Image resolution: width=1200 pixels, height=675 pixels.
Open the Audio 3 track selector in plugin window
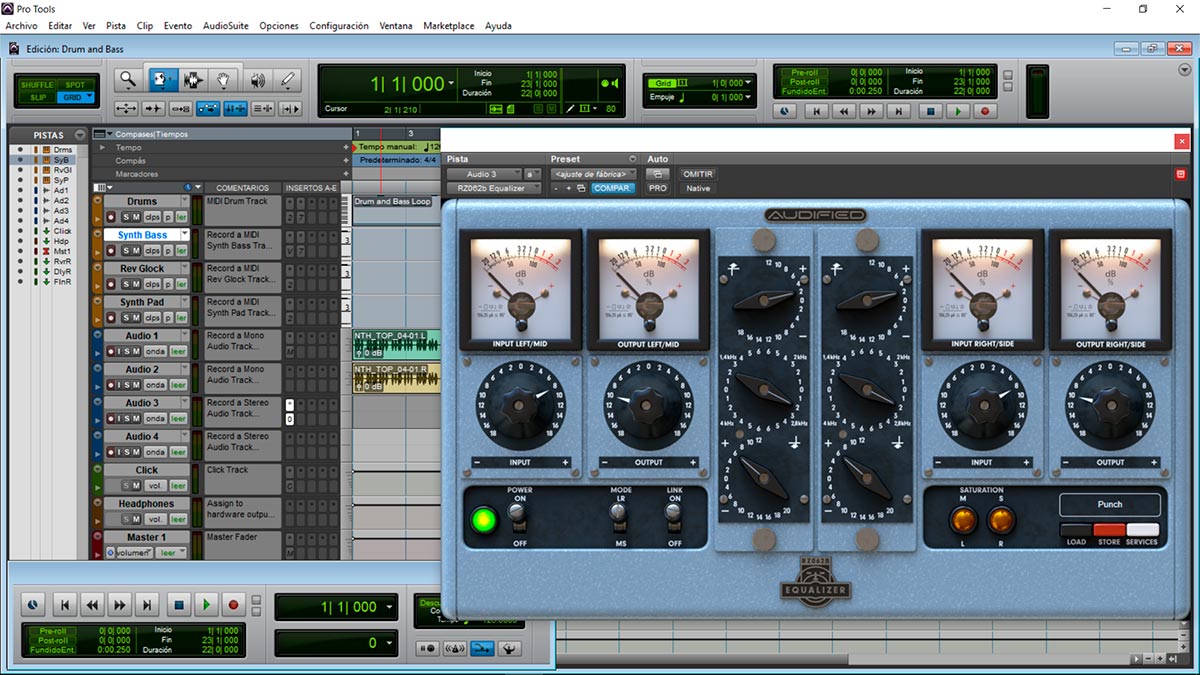(485, 174)
